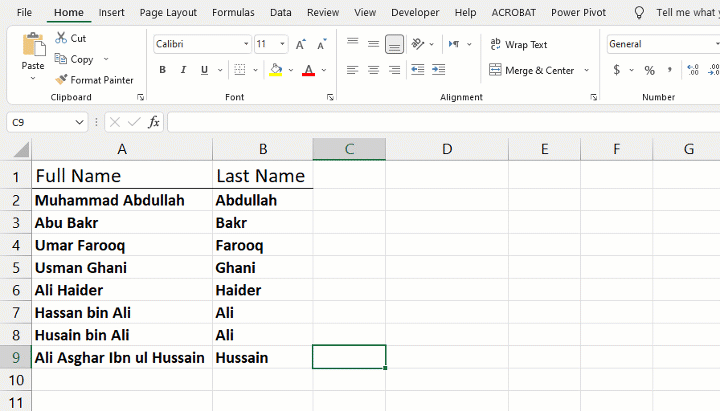
Task: Apply the red font color
Action: tap(309, 70)
